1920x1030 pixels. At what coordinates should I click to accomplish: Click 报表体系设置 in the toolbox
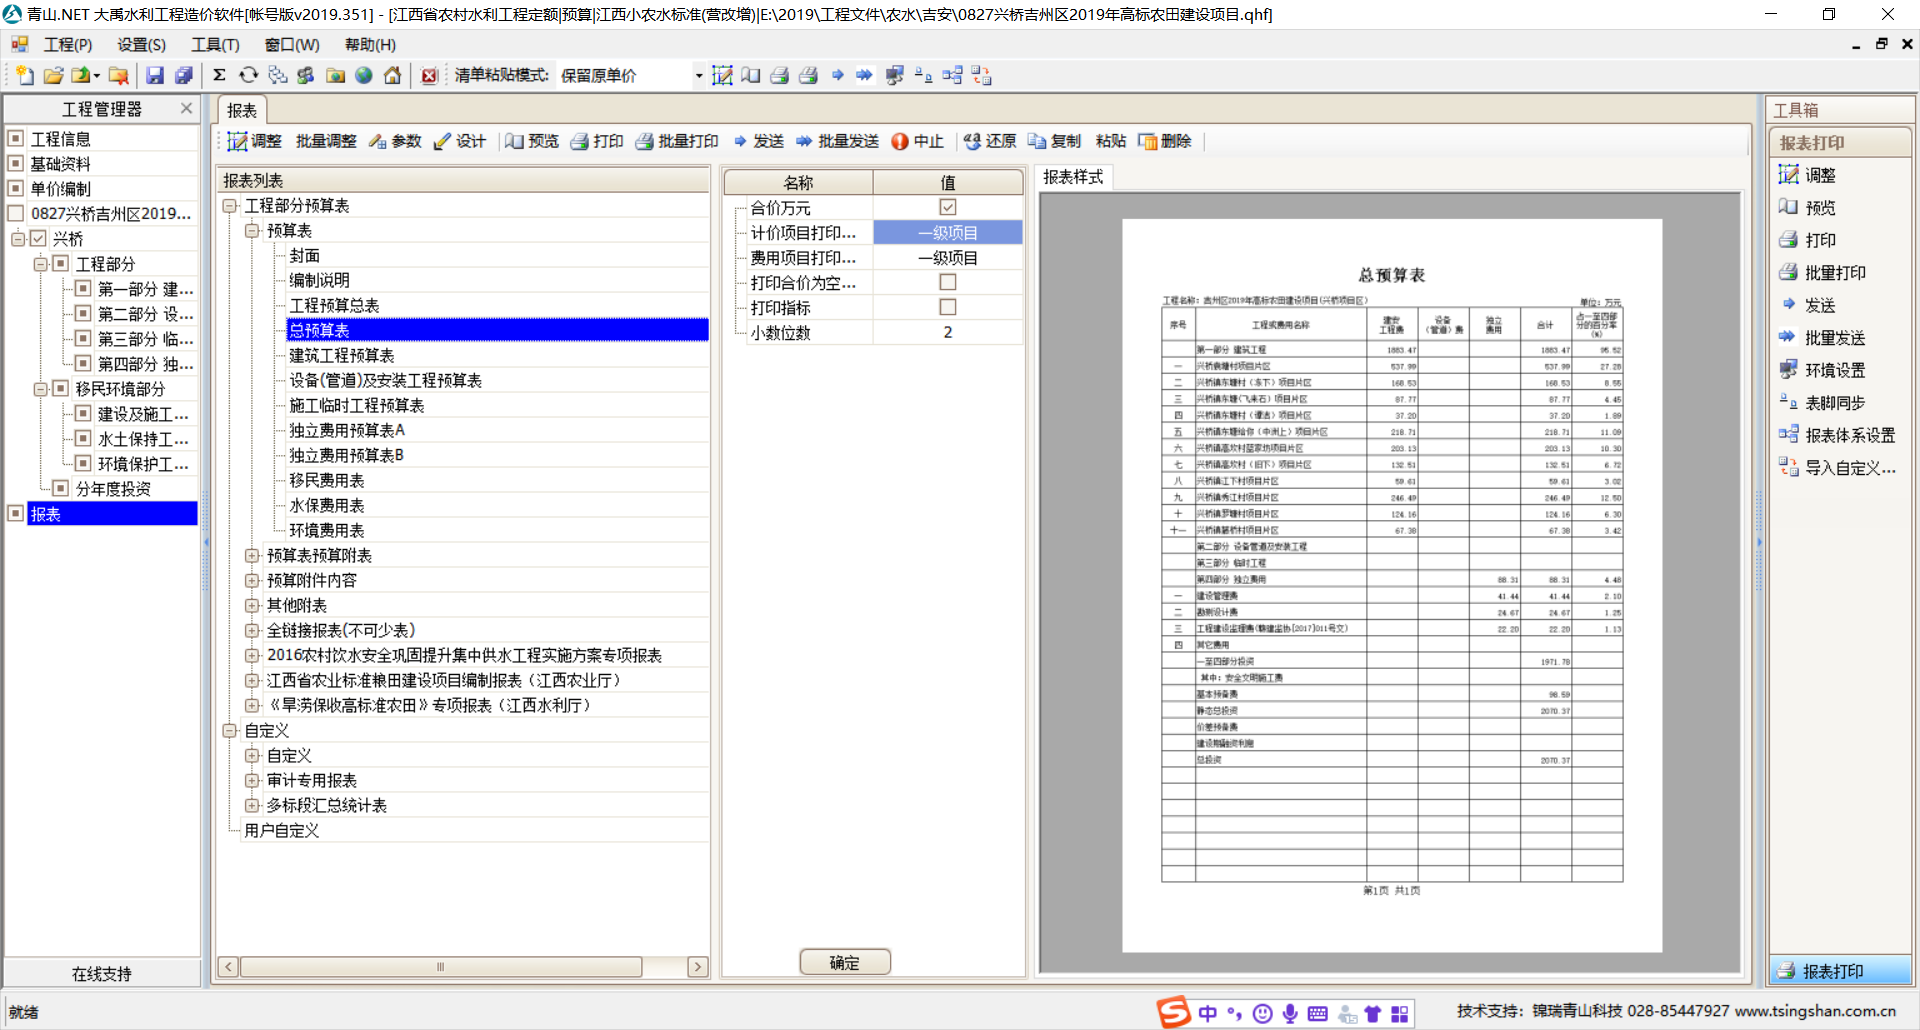(1848, 435)
